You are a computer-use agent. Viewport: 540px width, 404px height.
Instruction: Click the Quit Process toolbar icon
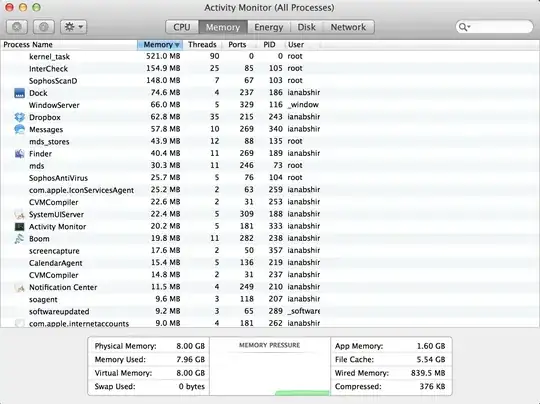pyautogui.click(x=17, y=27)
